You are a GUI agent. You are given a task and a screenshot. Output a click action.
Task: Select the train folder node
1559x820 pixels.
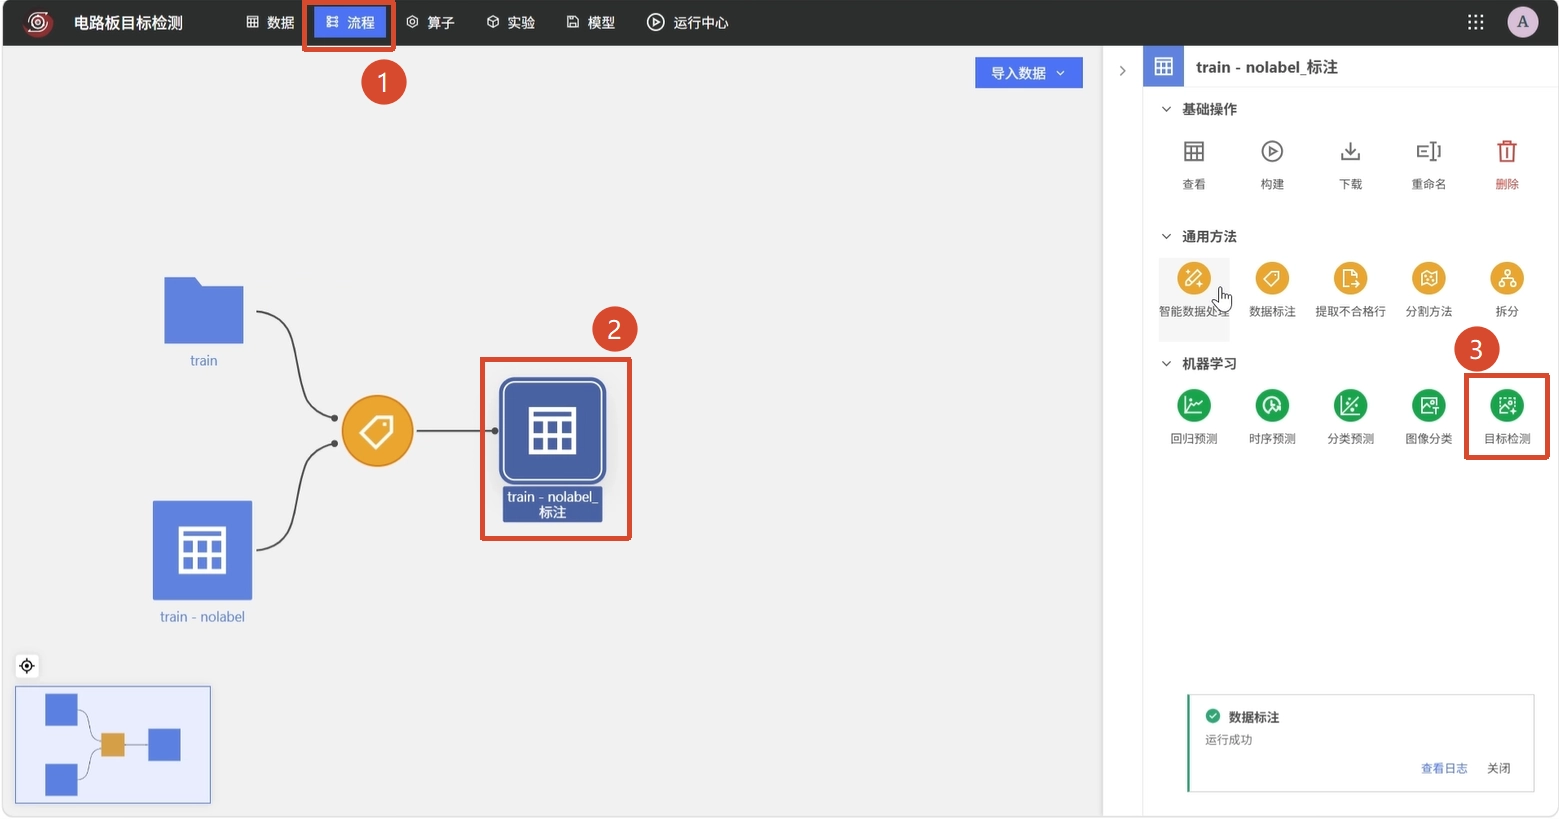(204, 311)
